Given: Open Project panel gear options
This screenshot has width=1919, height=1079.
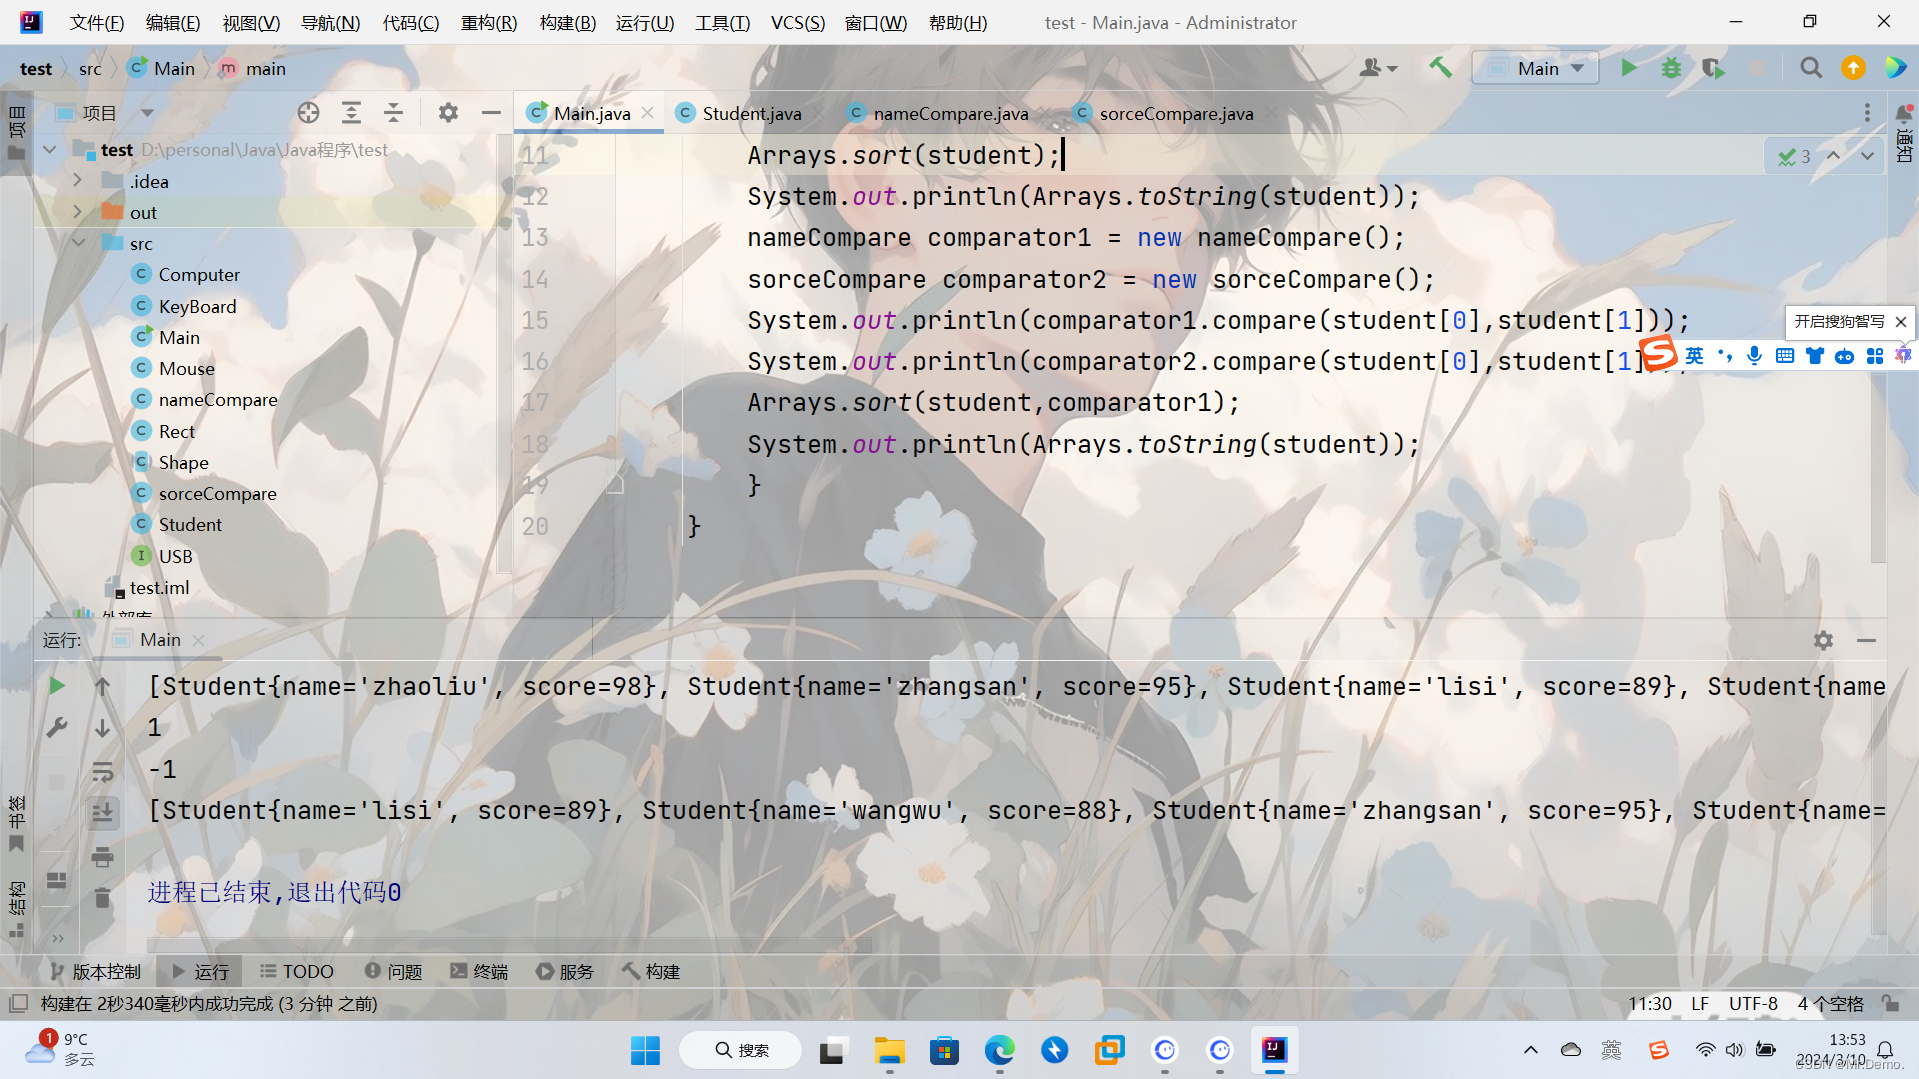Looking at the screenshot, I should pyautogui.click(x=448, y=113).
